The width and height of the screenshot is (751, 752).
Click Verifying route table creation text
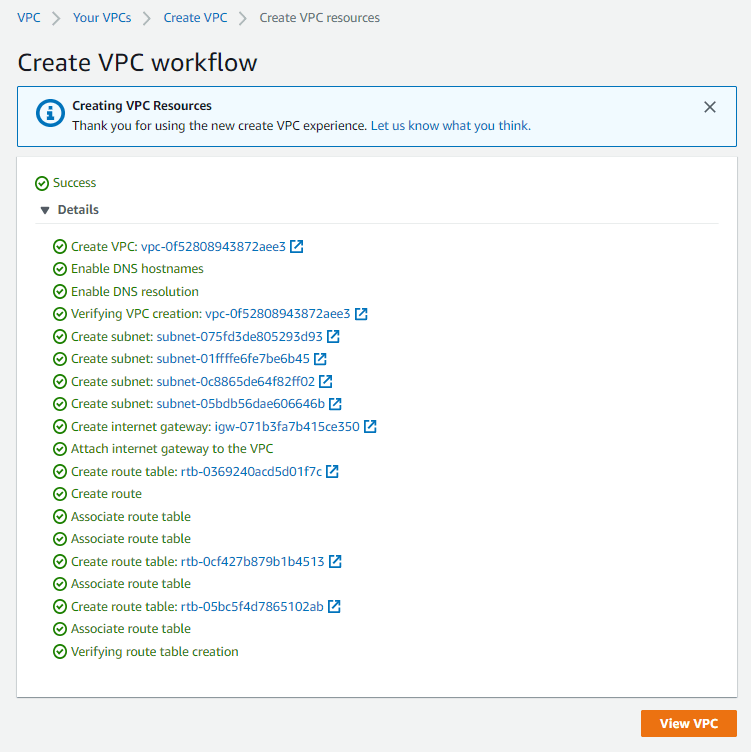coord(155,652)
